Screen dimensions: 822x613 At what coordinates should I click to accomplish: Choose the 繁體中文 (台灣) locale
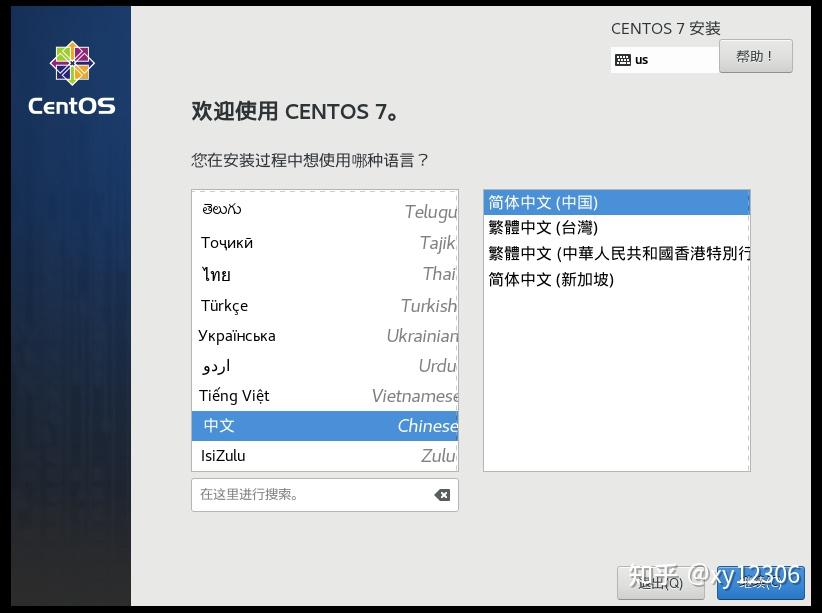(x=600, y=227)
